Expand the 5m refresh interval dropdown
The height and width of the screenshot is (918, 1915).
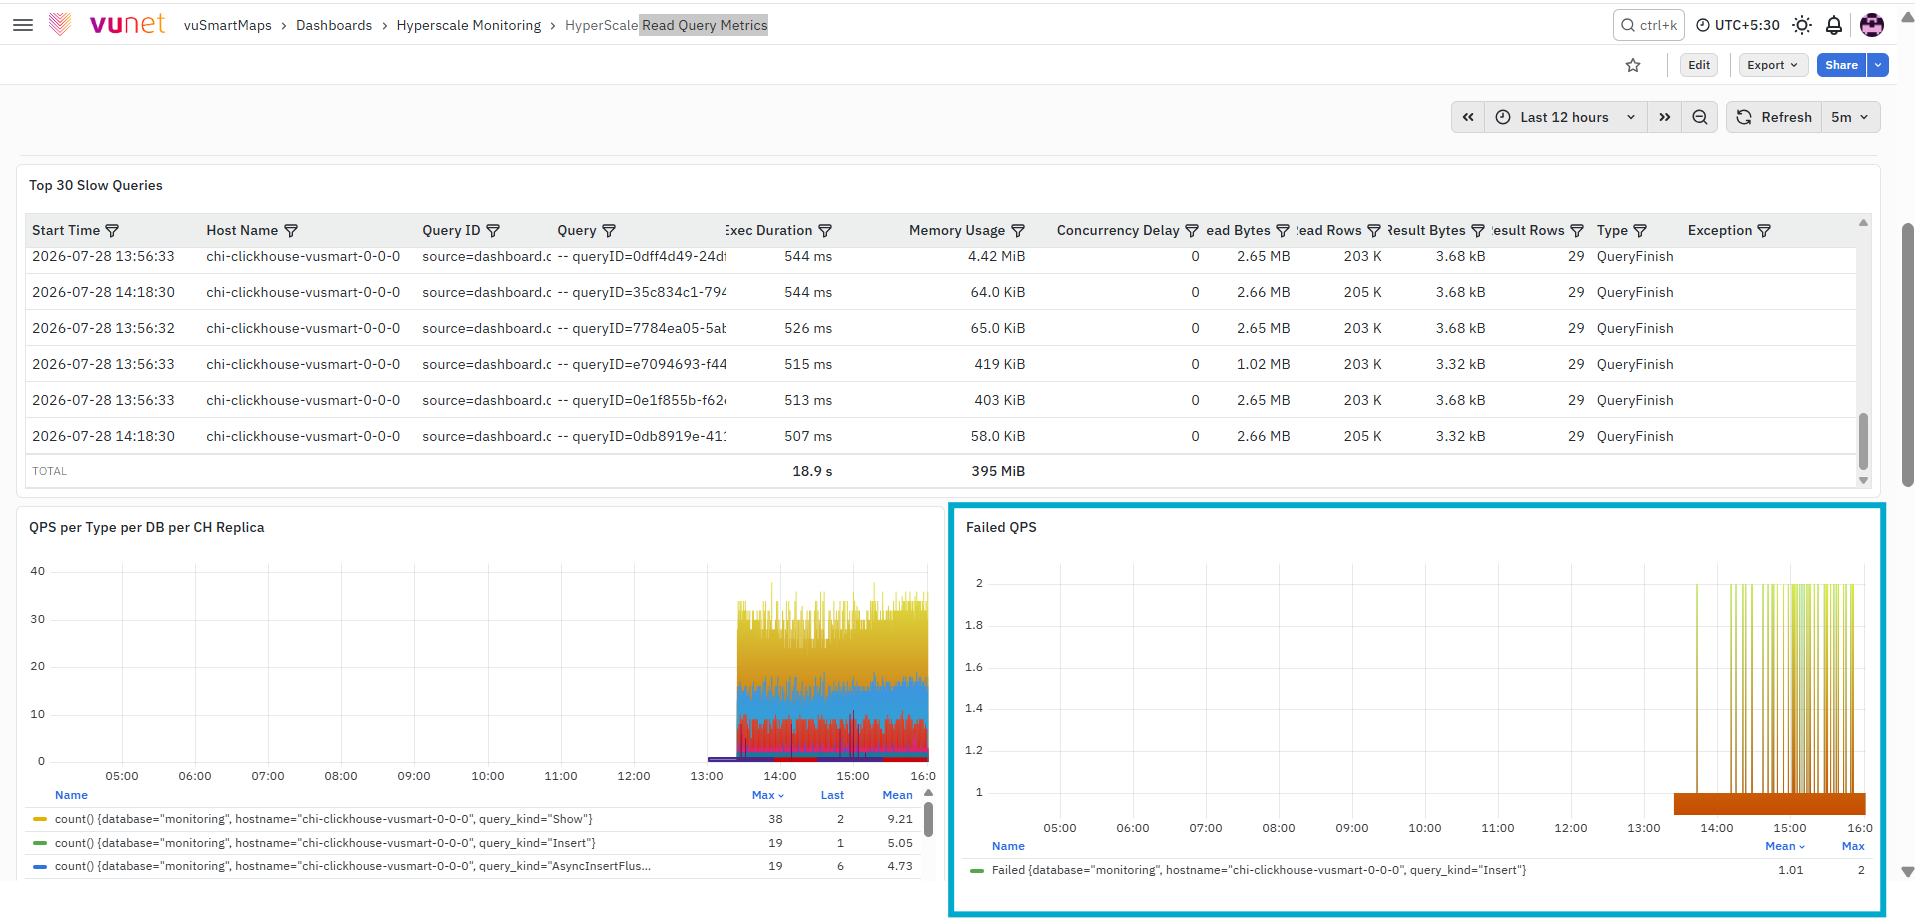click(x=1850, y=117)
